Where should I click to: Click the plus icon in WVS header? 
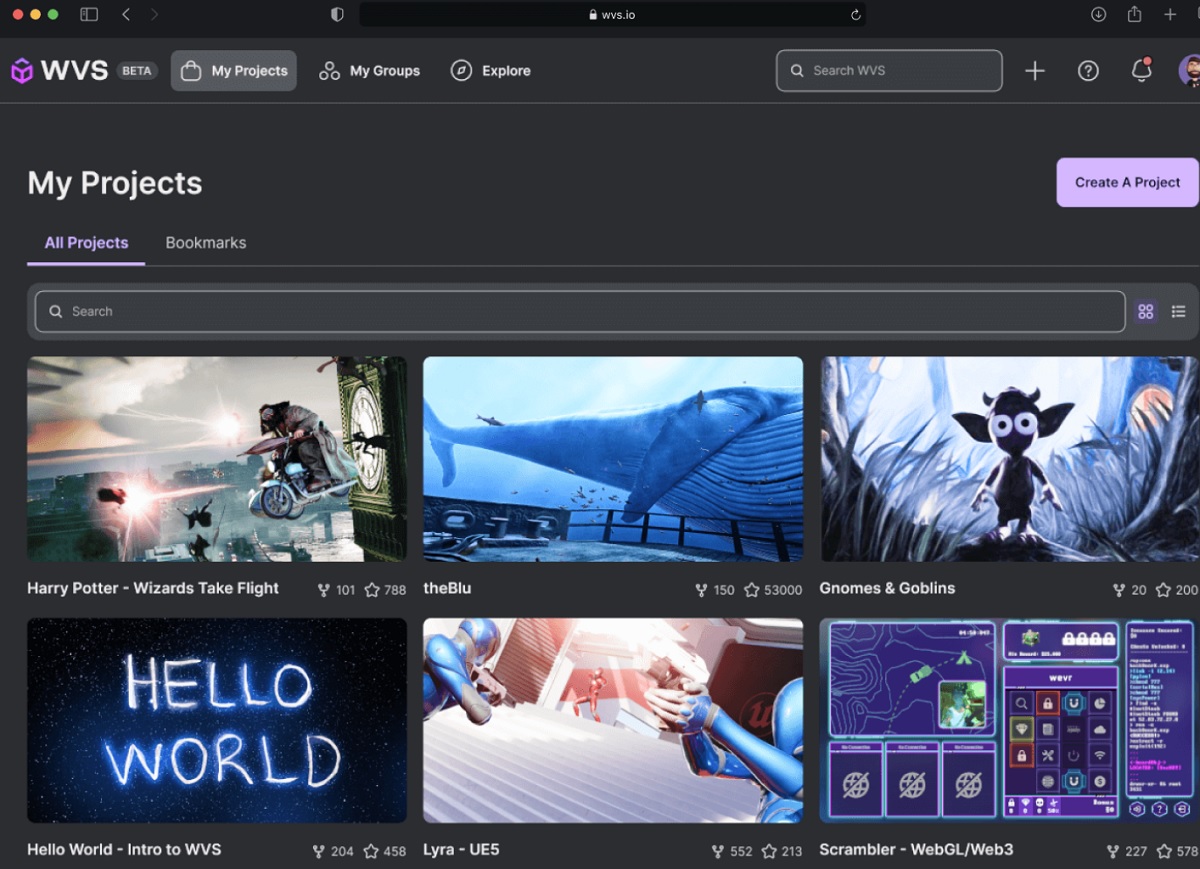pyautogui.click(x=1035, y=71)
